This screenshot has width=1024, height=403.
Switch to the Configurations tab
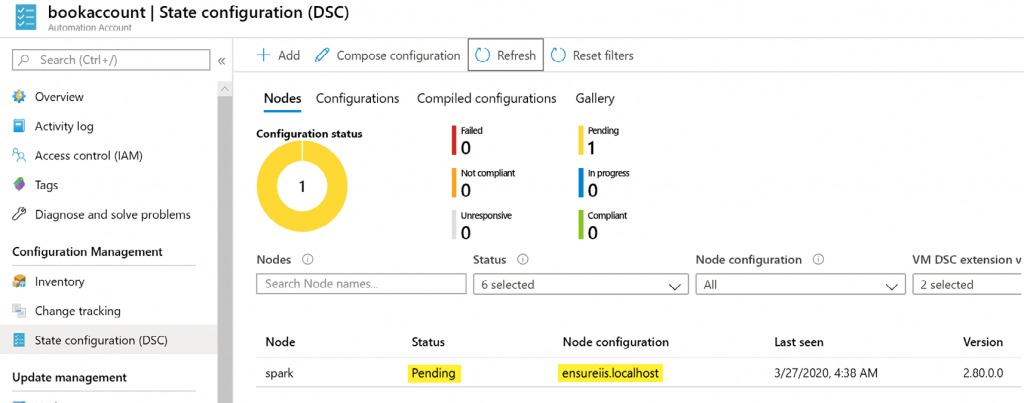(x=357, y=98)
